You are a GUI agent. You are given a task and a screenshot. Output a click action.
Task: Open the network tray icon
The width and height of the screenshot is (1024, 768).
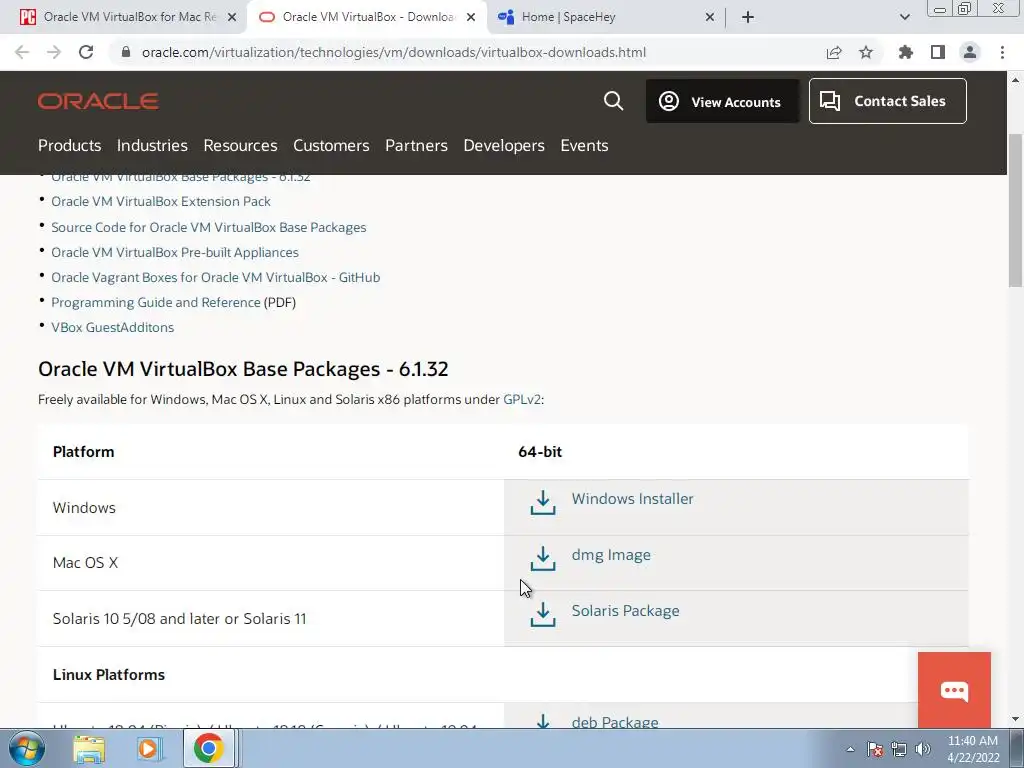click(x=899, y=749)
